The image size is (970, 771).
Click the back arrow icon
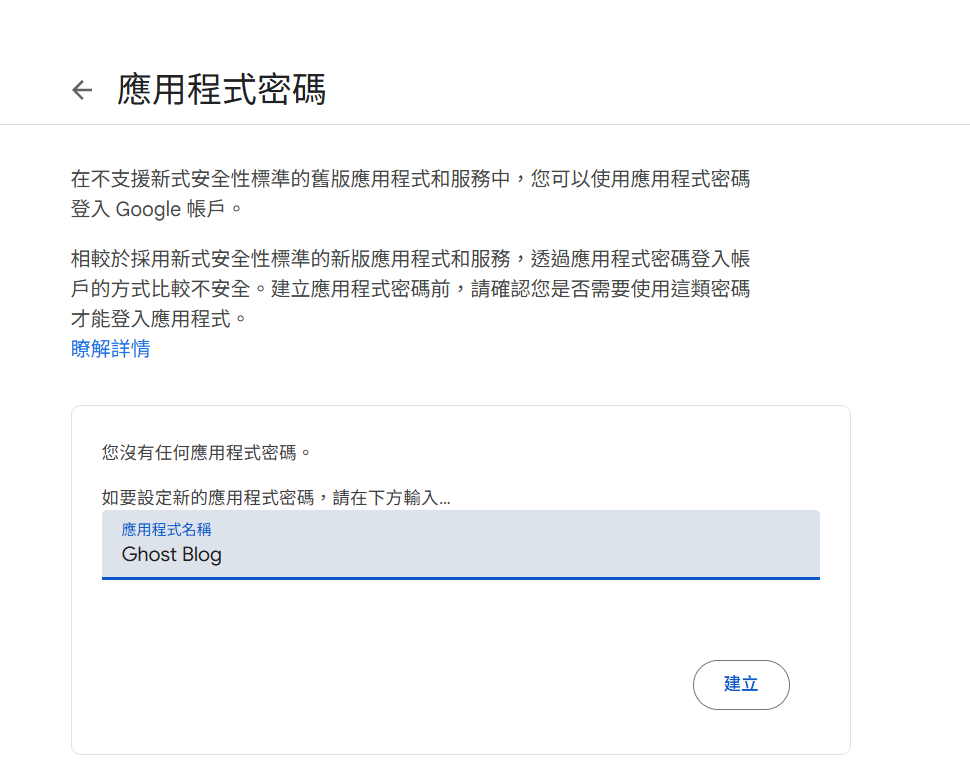(82, 90)
